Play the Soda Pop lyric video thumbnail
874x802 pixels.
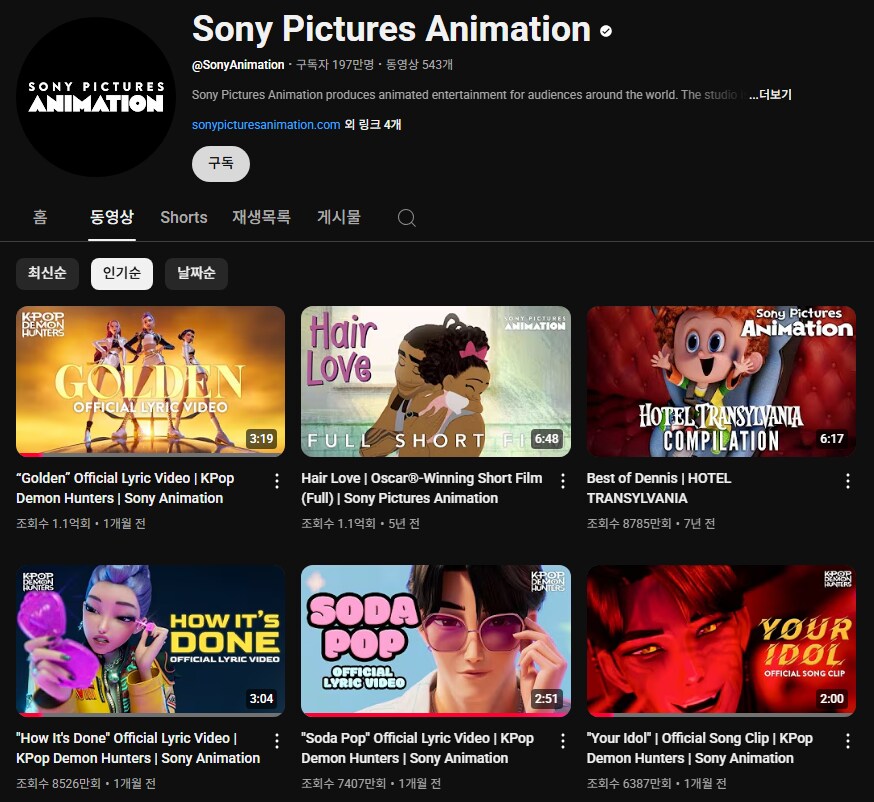click(x=436, y=641)
